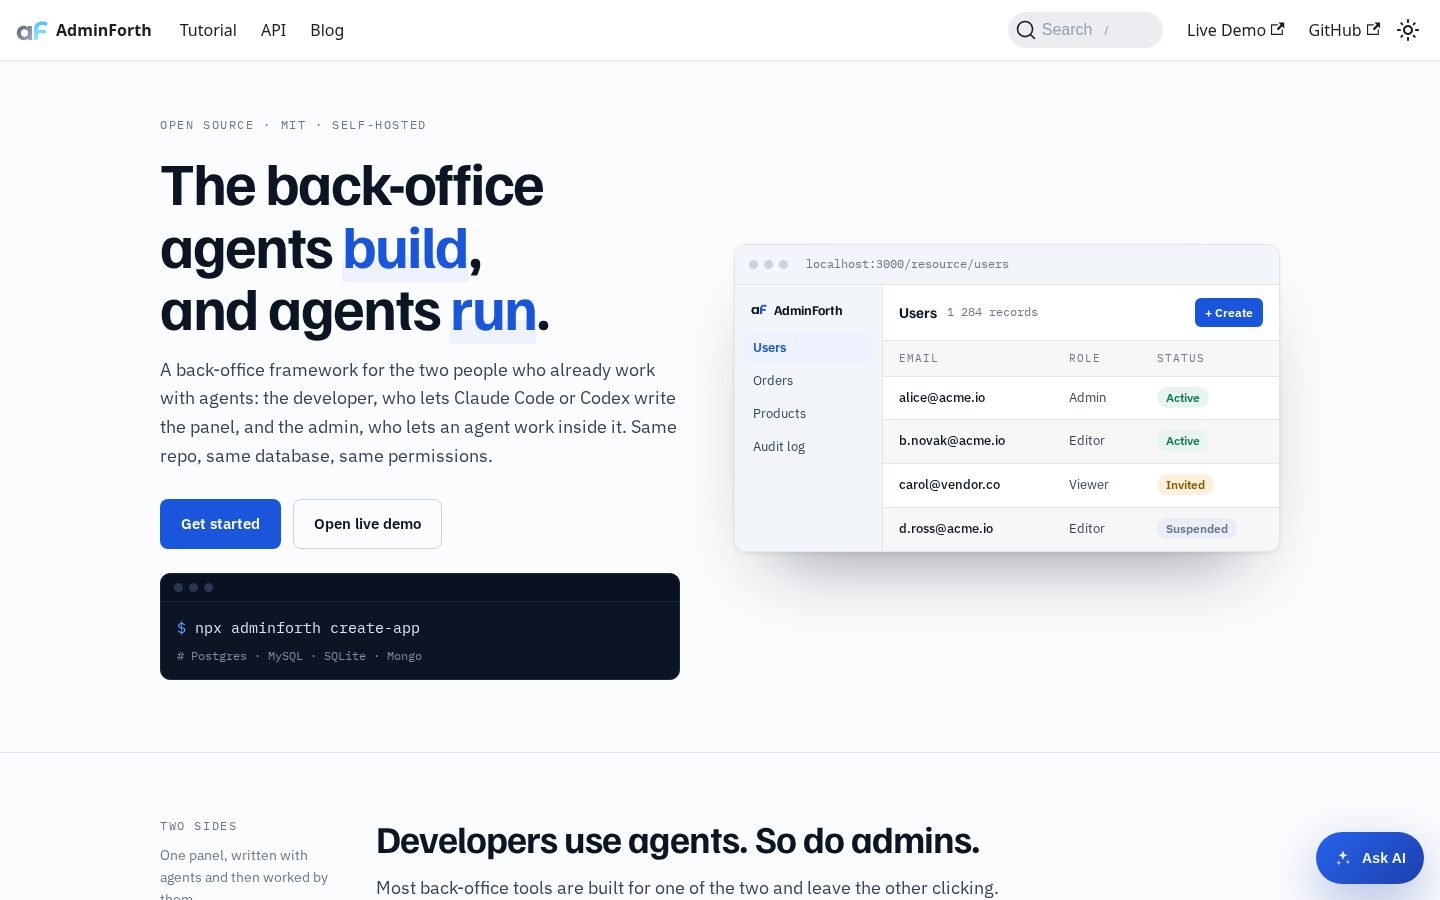Open the GitHub external link
Viewport: 1440px width, 900px height.
pos(1344,30)
